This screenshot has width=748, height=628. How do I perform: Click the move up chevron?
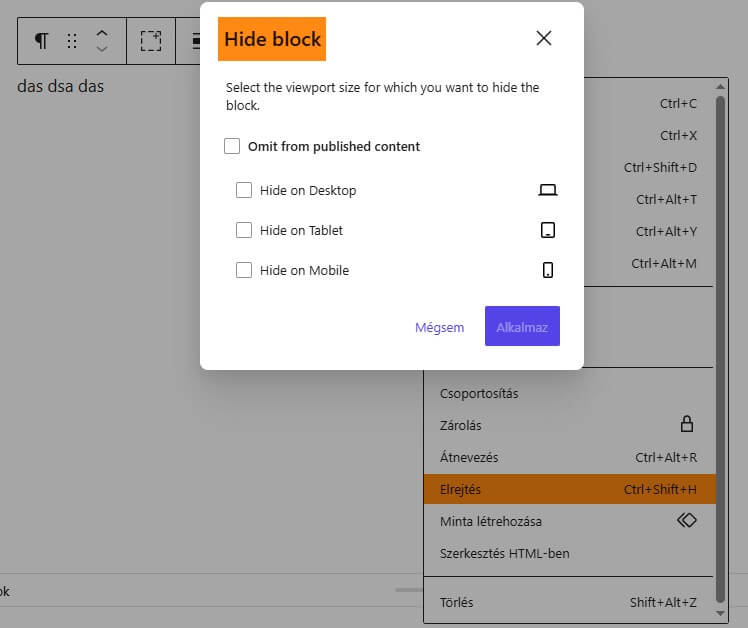tap(102, 33)
